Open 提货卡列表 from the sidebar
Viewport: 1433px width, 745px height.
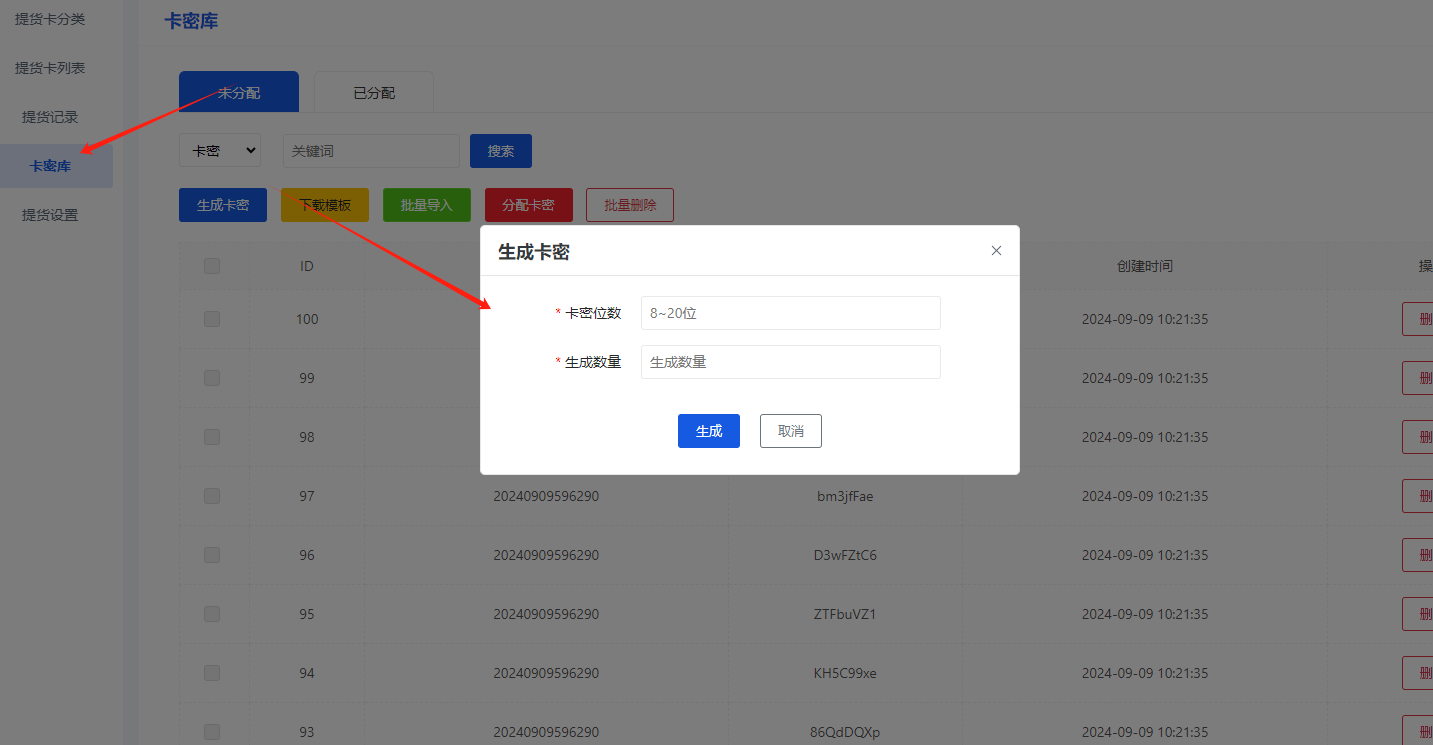point(48,67)
